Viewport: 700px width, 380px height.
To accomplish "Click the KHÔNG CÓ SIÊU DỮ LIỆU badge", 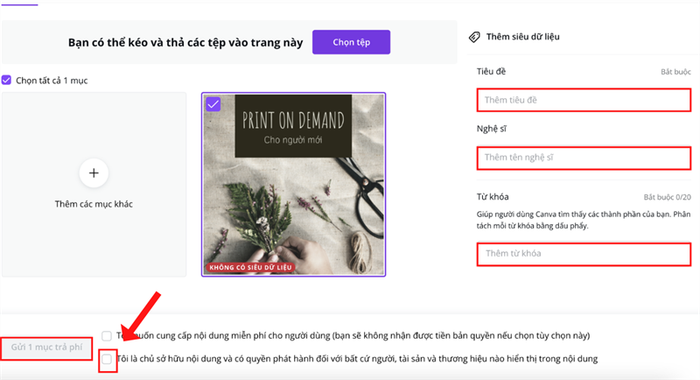I will [x=250, y=267].
